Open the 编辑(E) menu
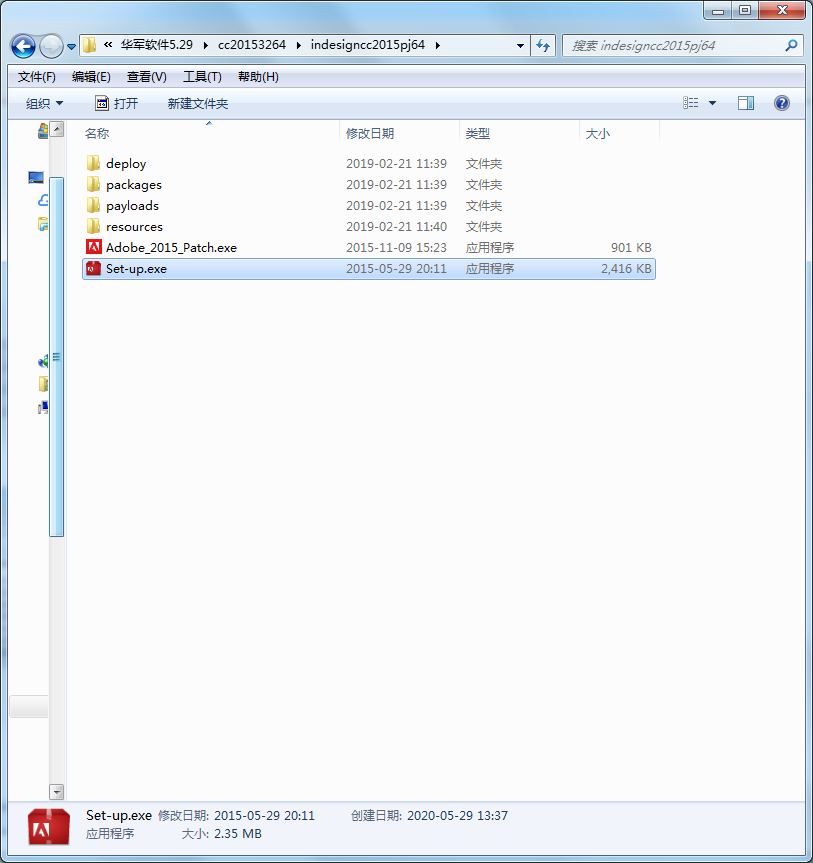 [91, 77]
